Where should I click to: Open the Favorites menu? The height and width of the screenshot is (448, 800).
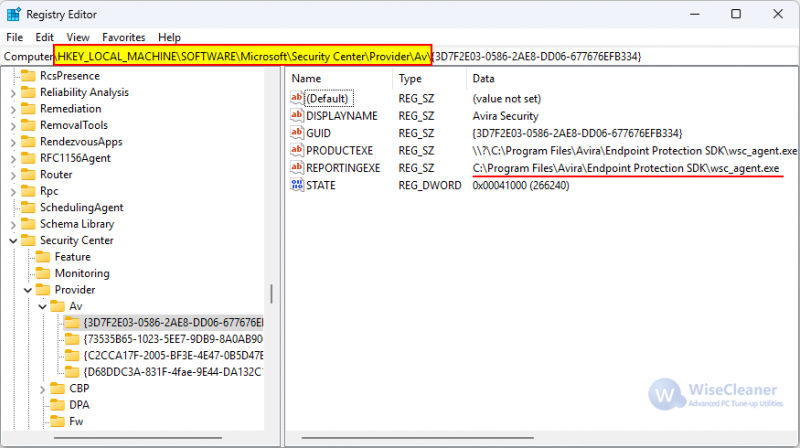tap(123, 37)
